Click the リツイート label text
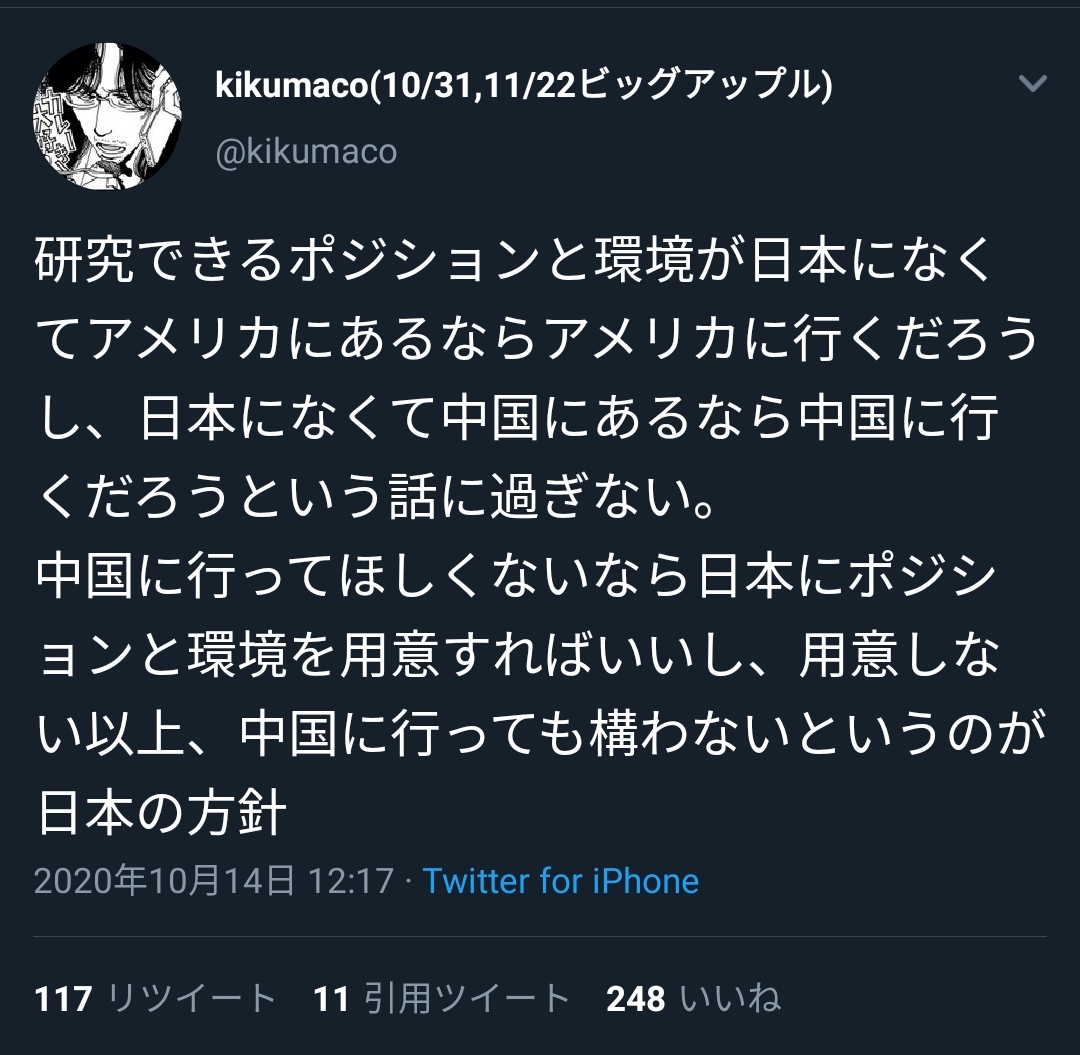1080x1055 pixels. coord(193,998)
